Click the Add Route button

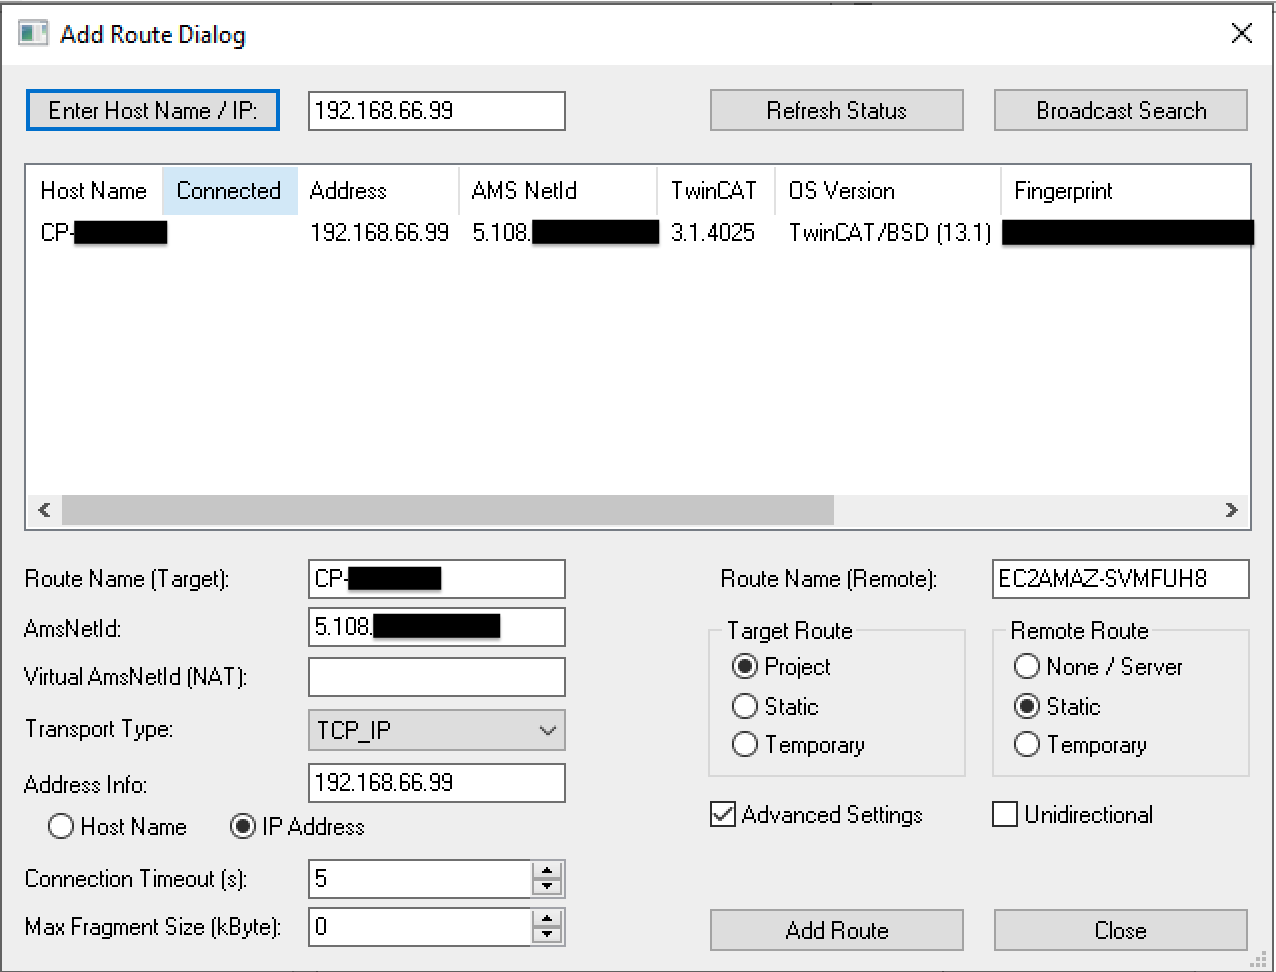pos(836,931)
